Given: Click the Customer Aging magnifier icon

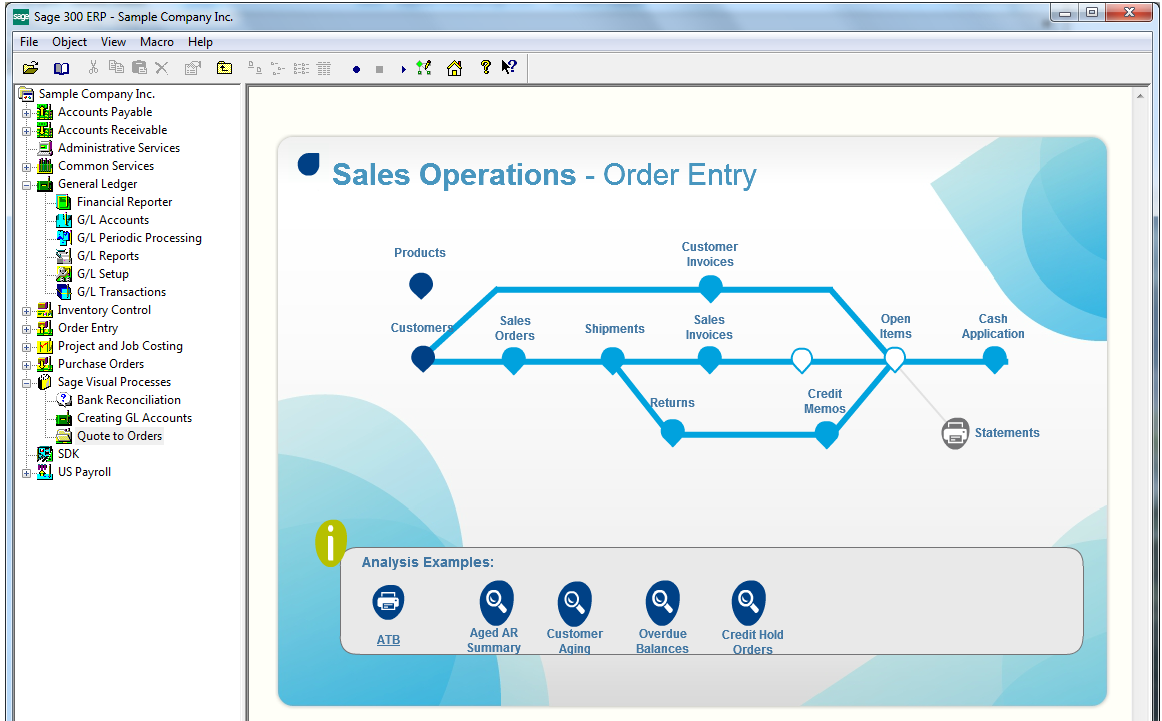Looking at the screenshot, I should pos(574,602).
